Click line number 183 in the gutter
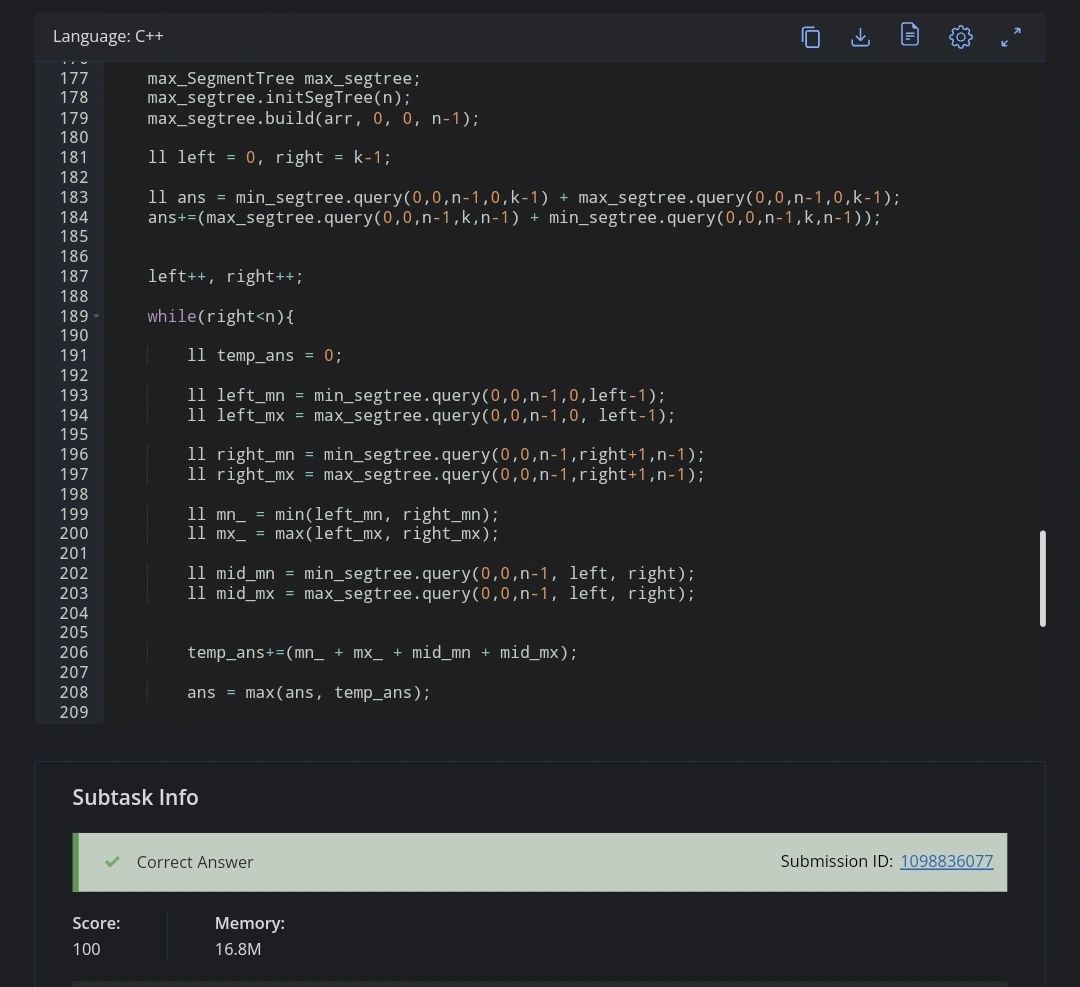This screenshot has width=1080, height=987. [x=74, y=197]
